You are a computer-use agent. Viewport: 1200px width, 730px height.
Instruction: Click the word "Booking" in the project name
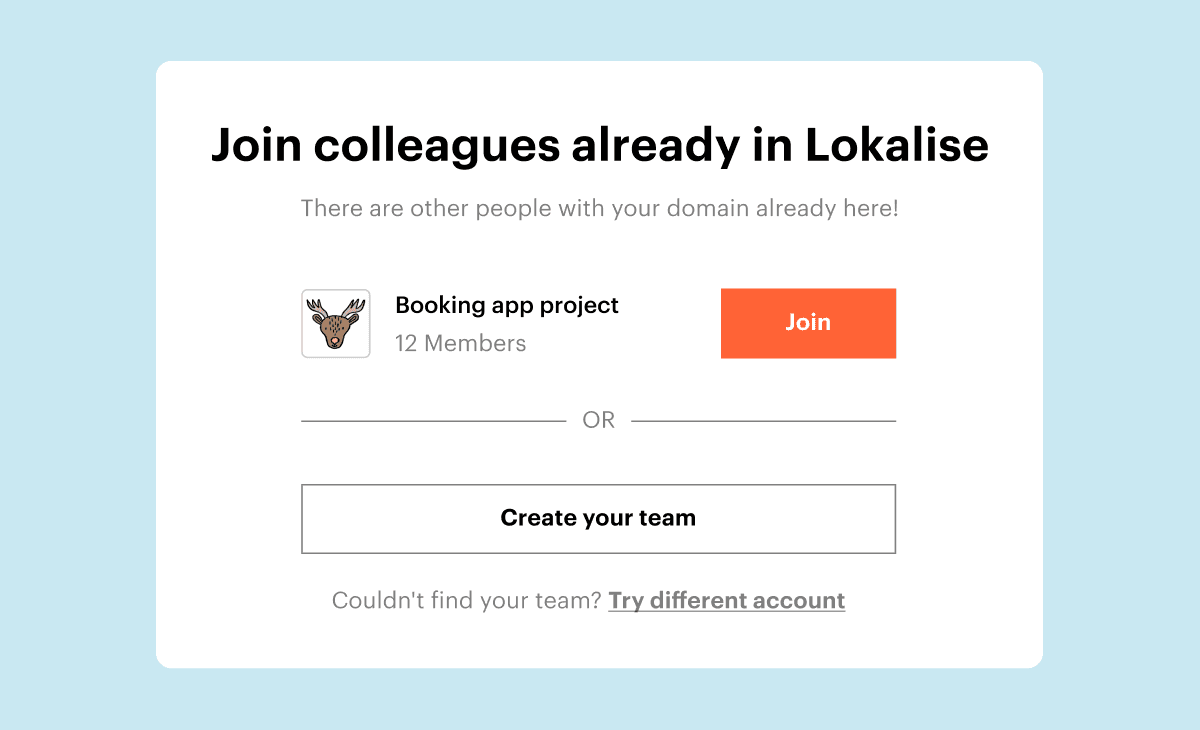click(439, 305)
